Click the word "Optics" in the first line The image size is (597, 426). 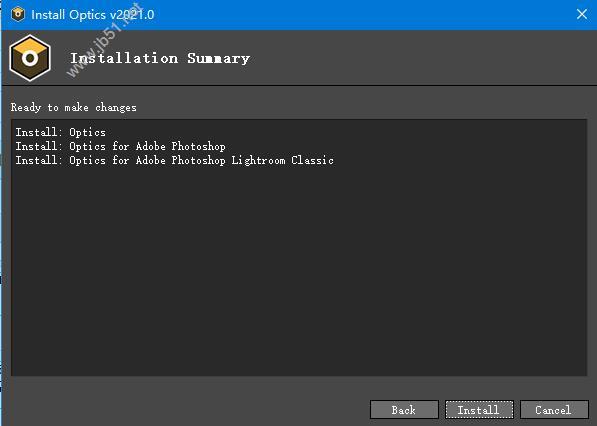click(88, 132)
